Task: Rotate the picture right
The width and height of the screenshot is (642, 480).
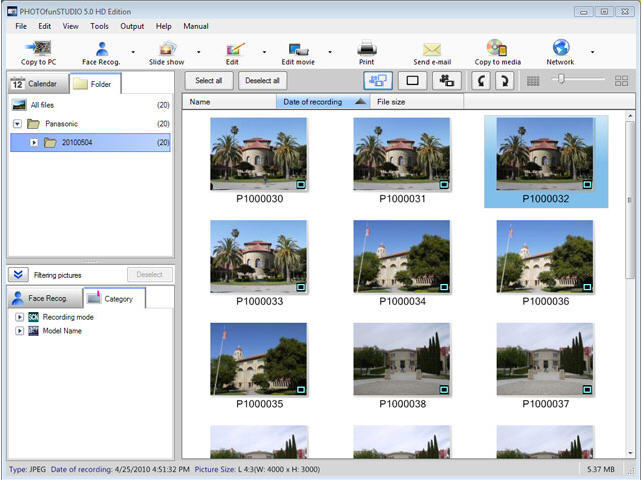Action: pos(505,80)
